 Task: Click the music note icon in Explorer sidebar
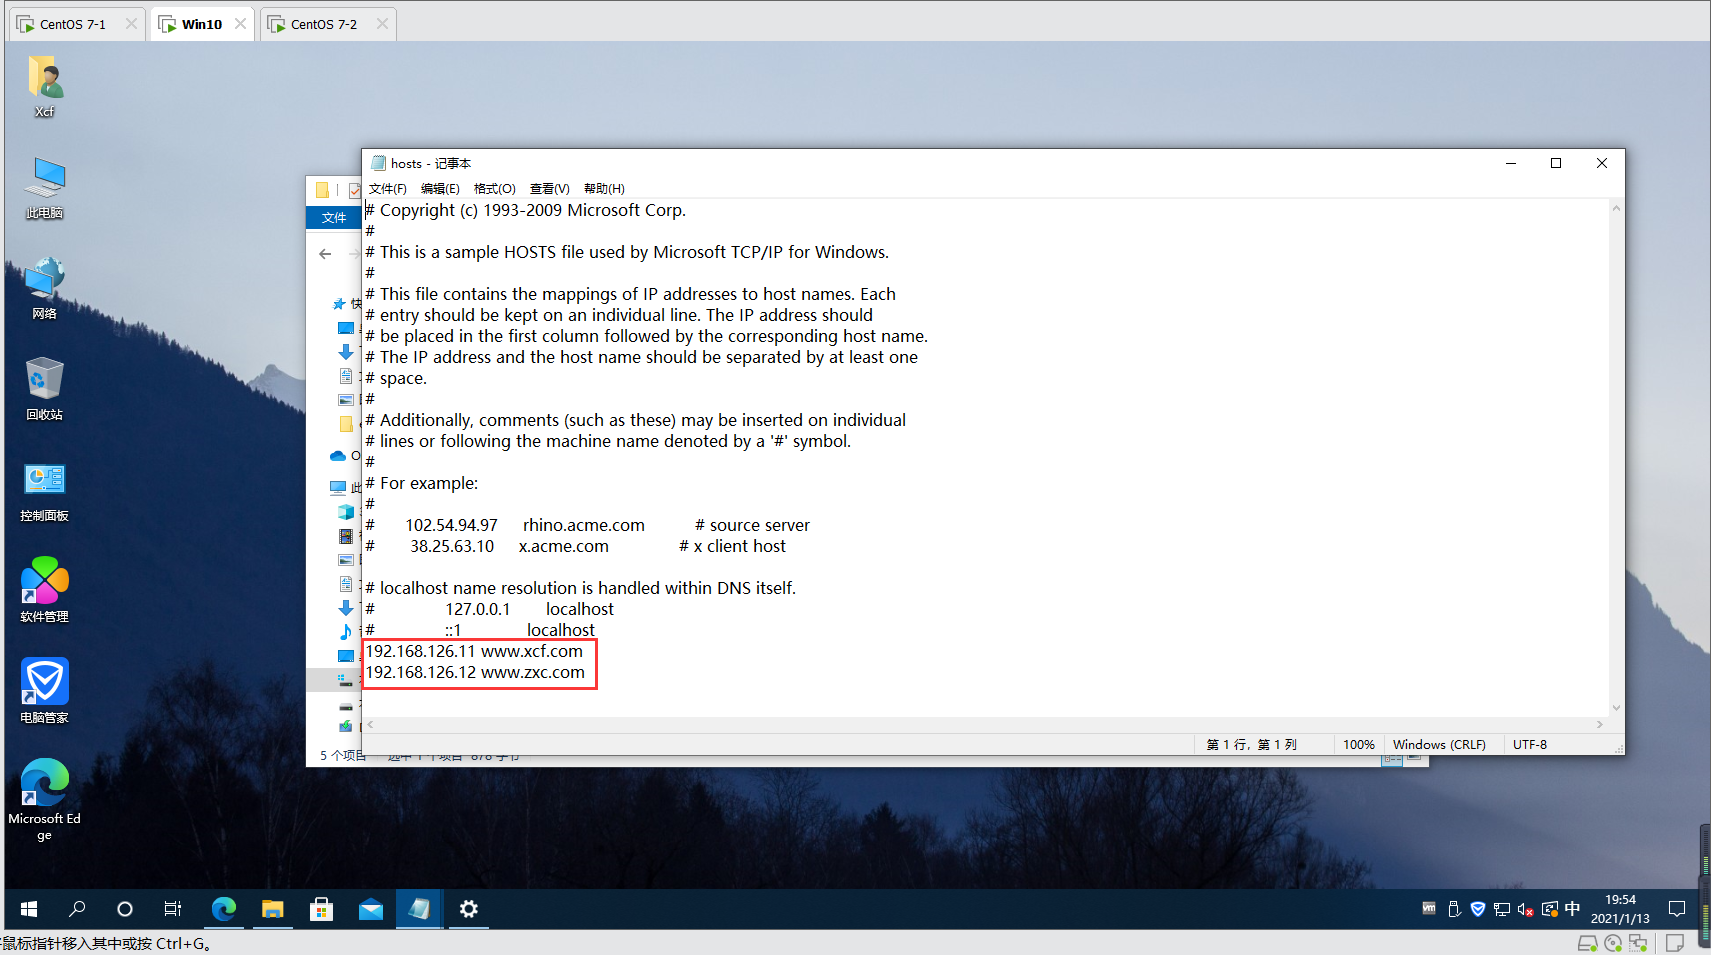click(346, 631)
